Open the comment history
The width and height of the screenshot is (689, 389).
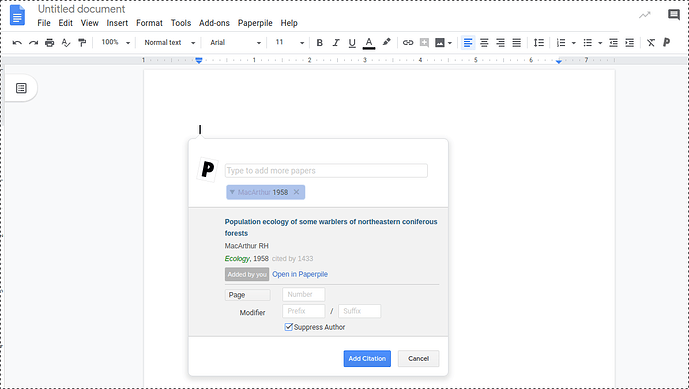pyautogui.click(x=674, y=15)
